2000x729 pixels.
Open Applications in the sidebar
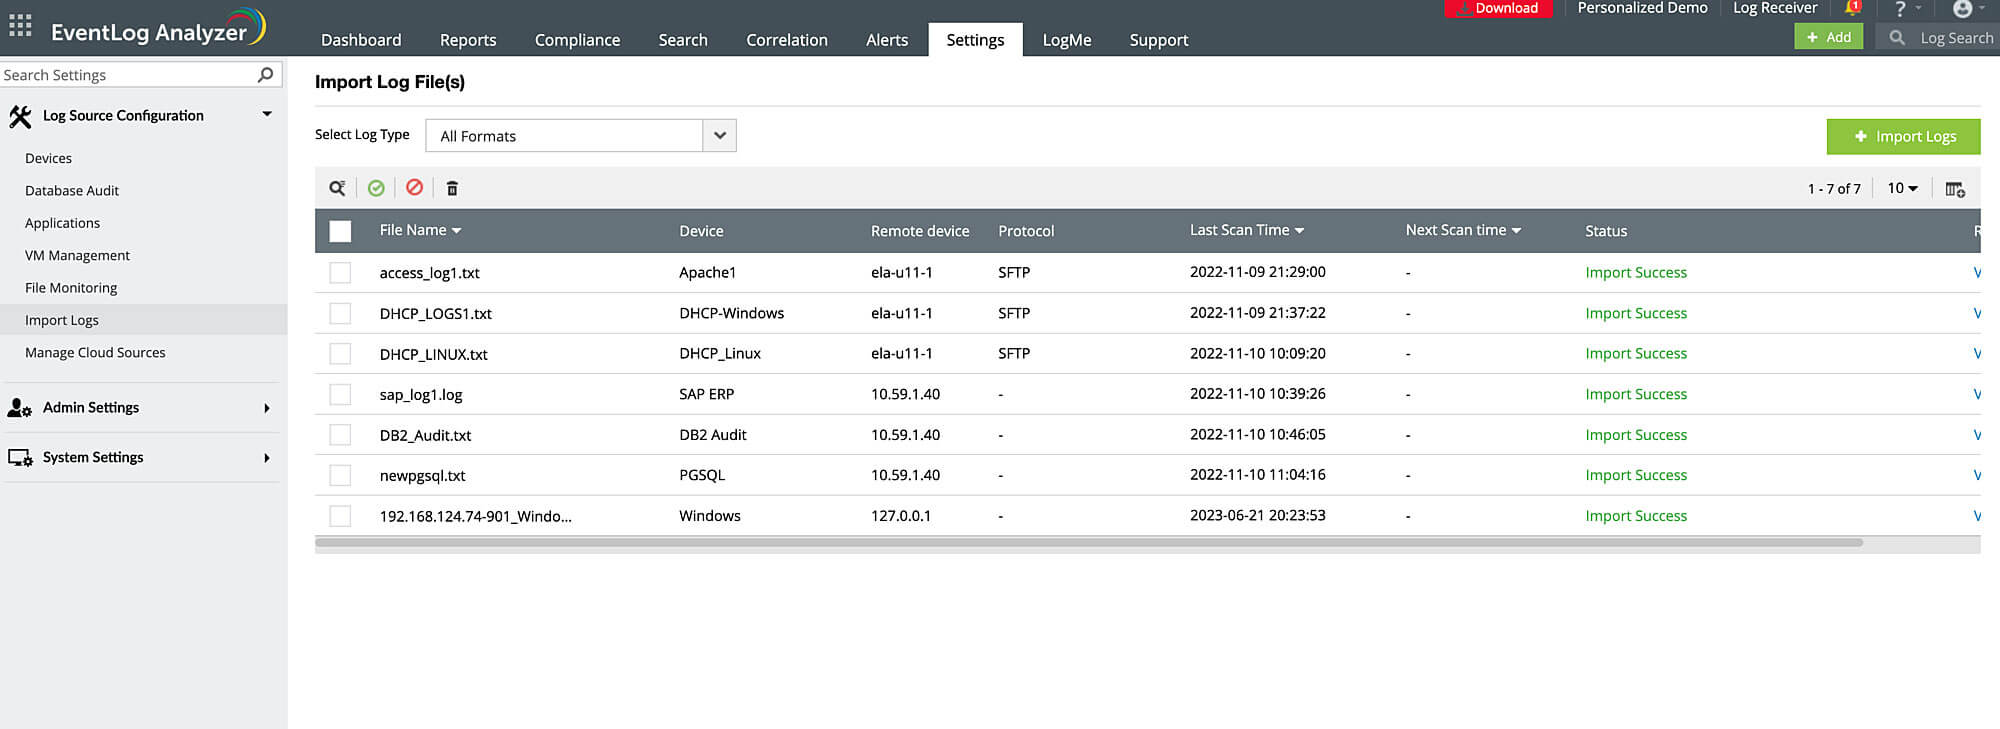pos(62,223)
